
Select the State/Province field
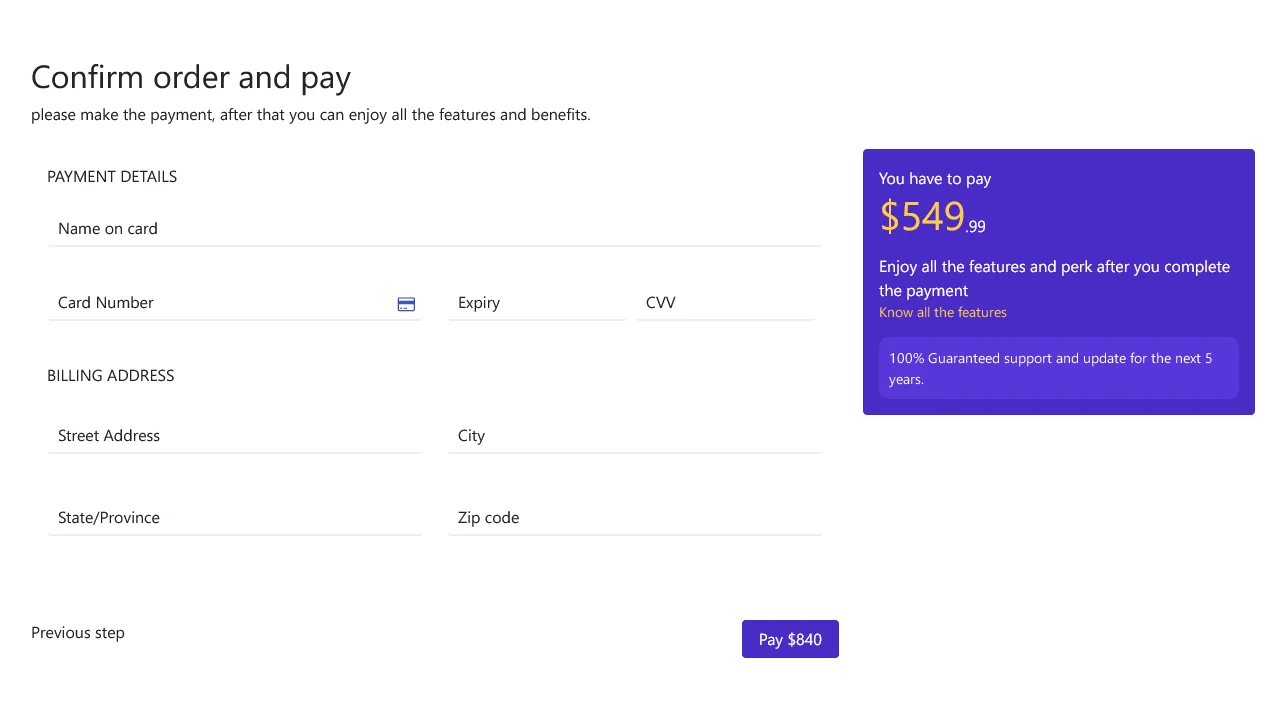click(235, 518)
